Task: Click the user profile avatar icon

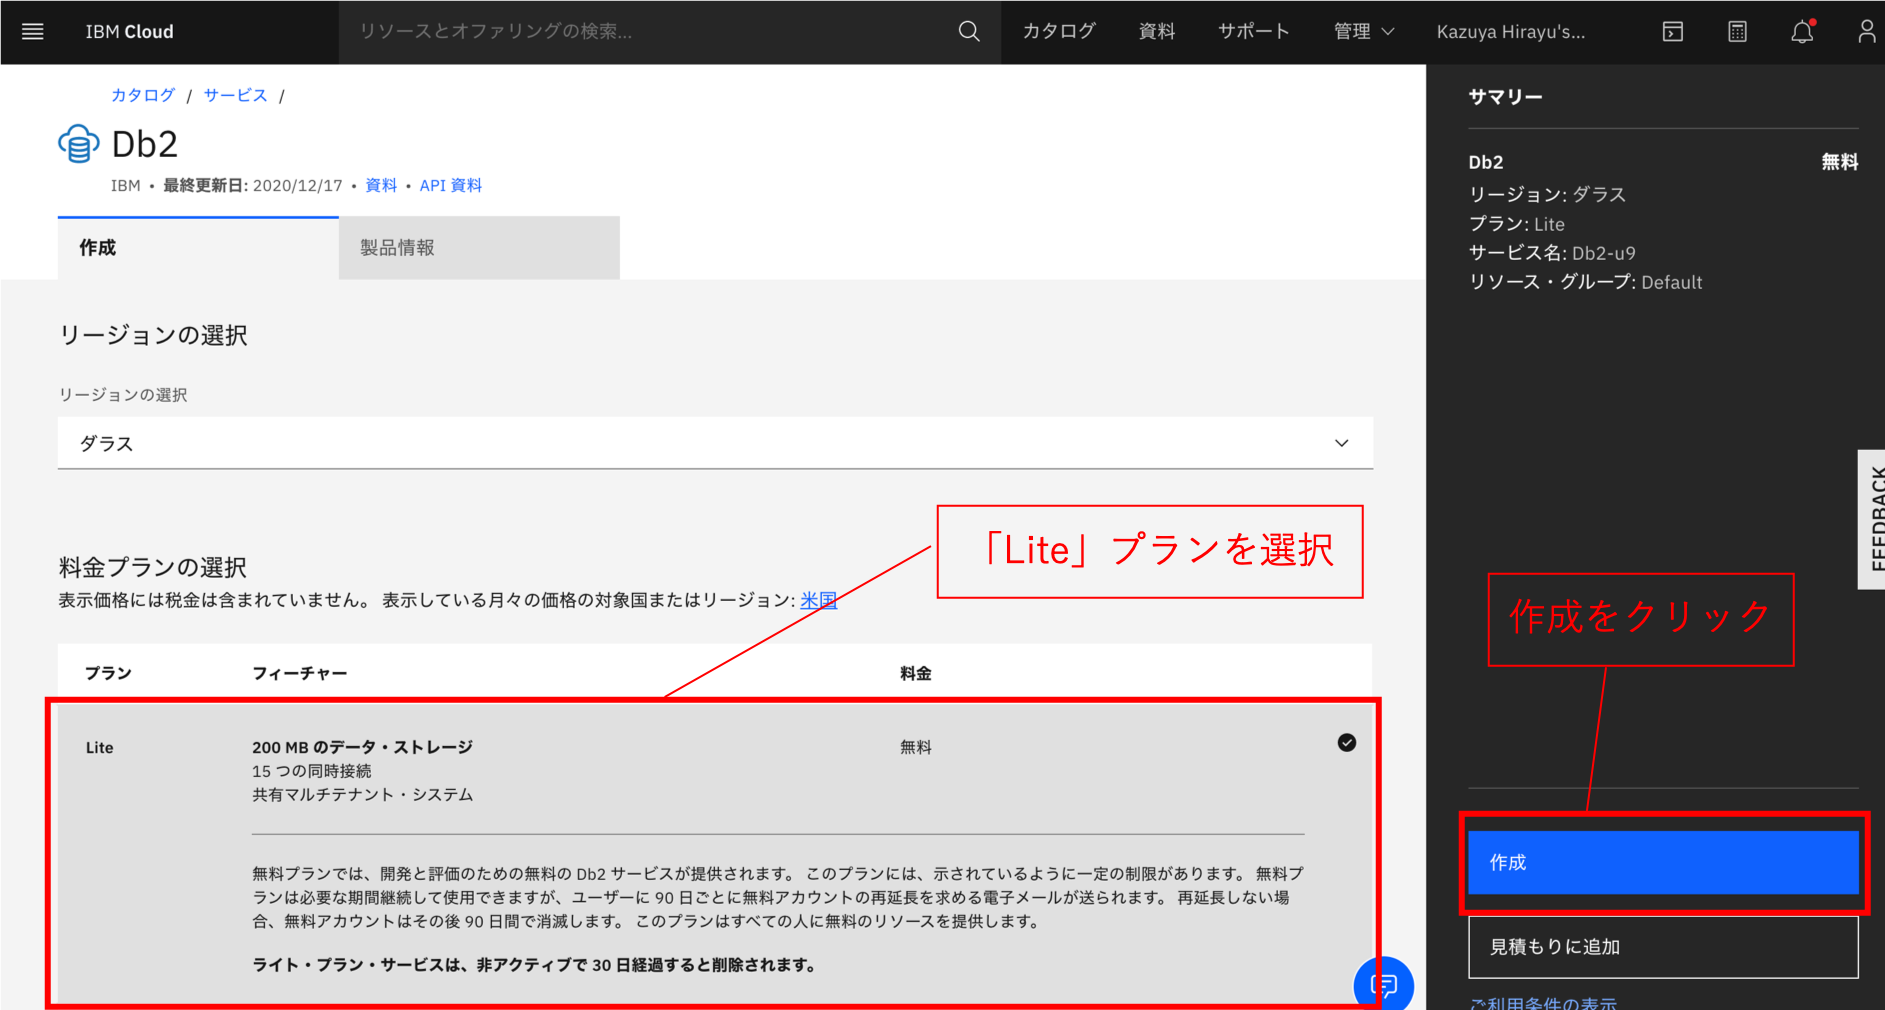Action: [1866, 31]
